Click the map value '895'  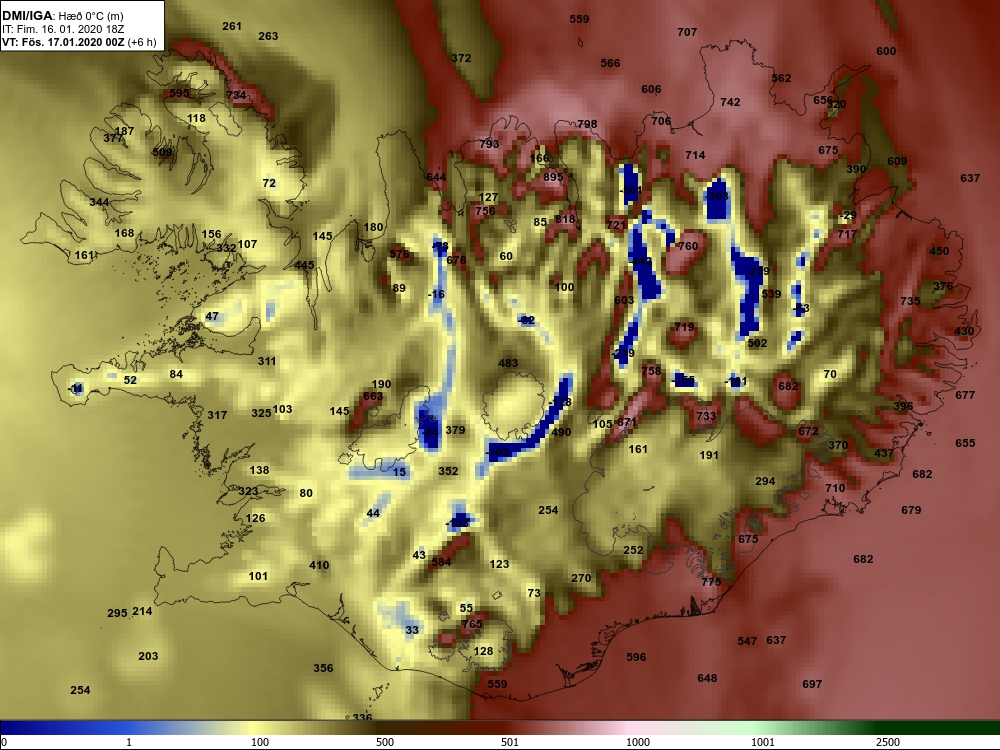click(x=553, y=177)
